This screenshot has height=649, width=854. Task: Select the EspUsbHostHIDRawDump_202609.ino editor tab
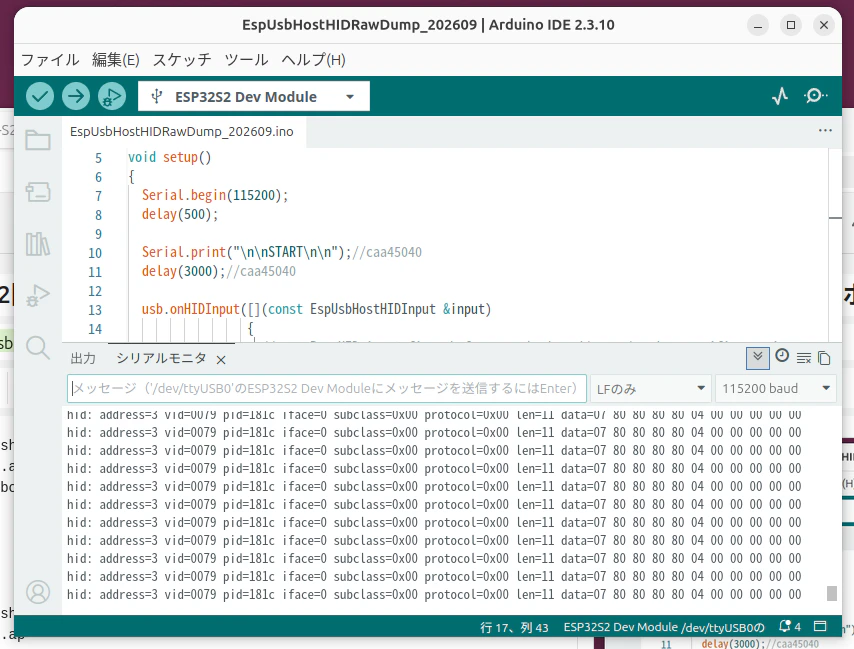[182, 131]
